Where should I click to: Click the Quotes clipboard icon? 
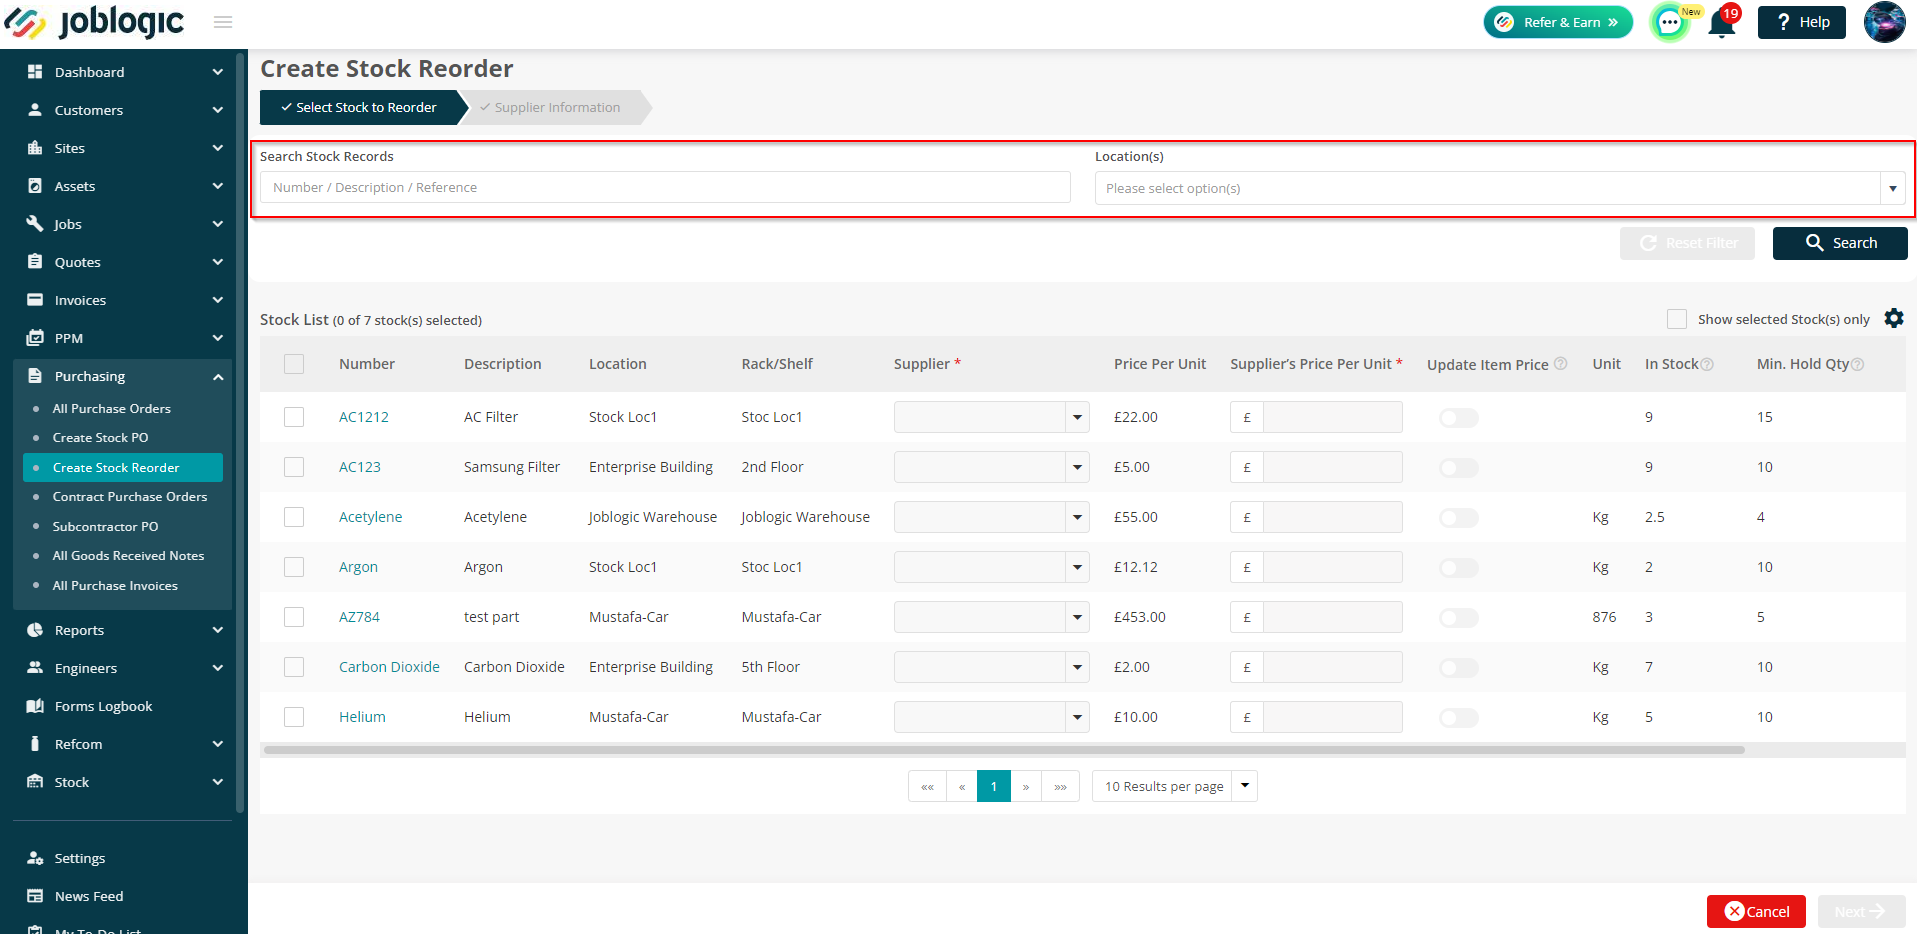[x=35, y=262]
